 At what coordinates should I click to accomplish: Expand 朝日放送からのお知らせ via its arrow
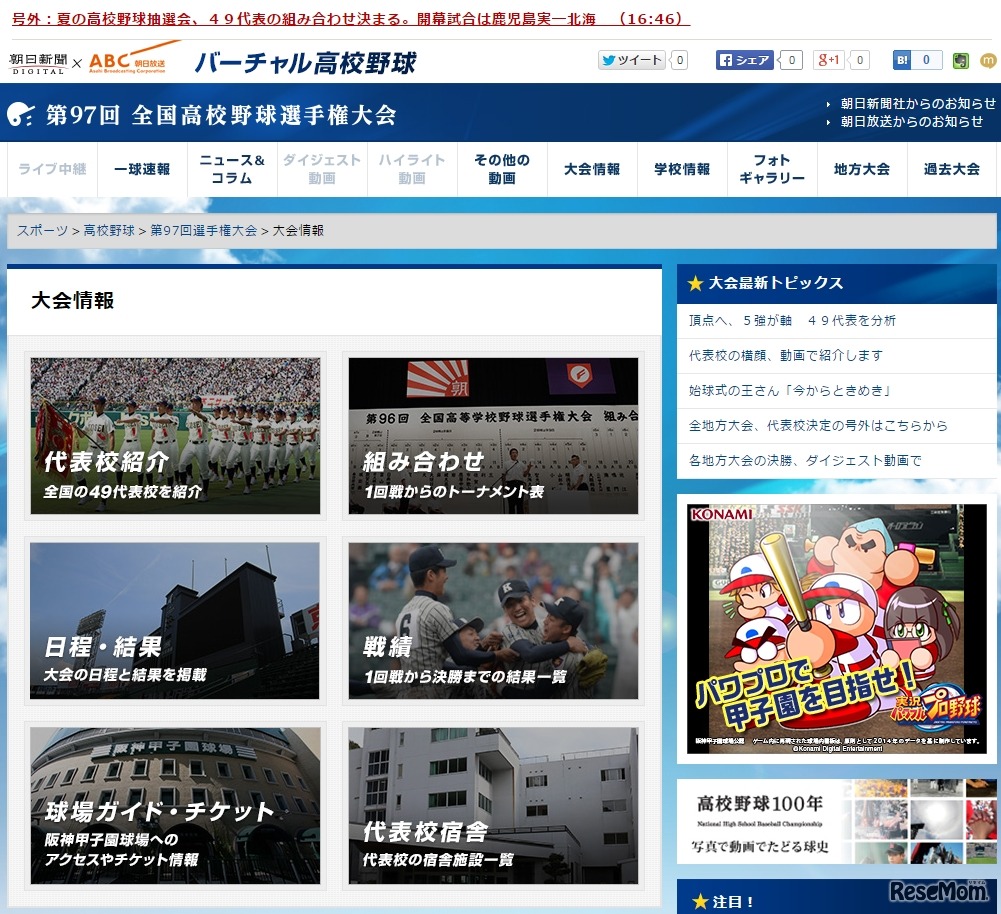pos(827,124)
